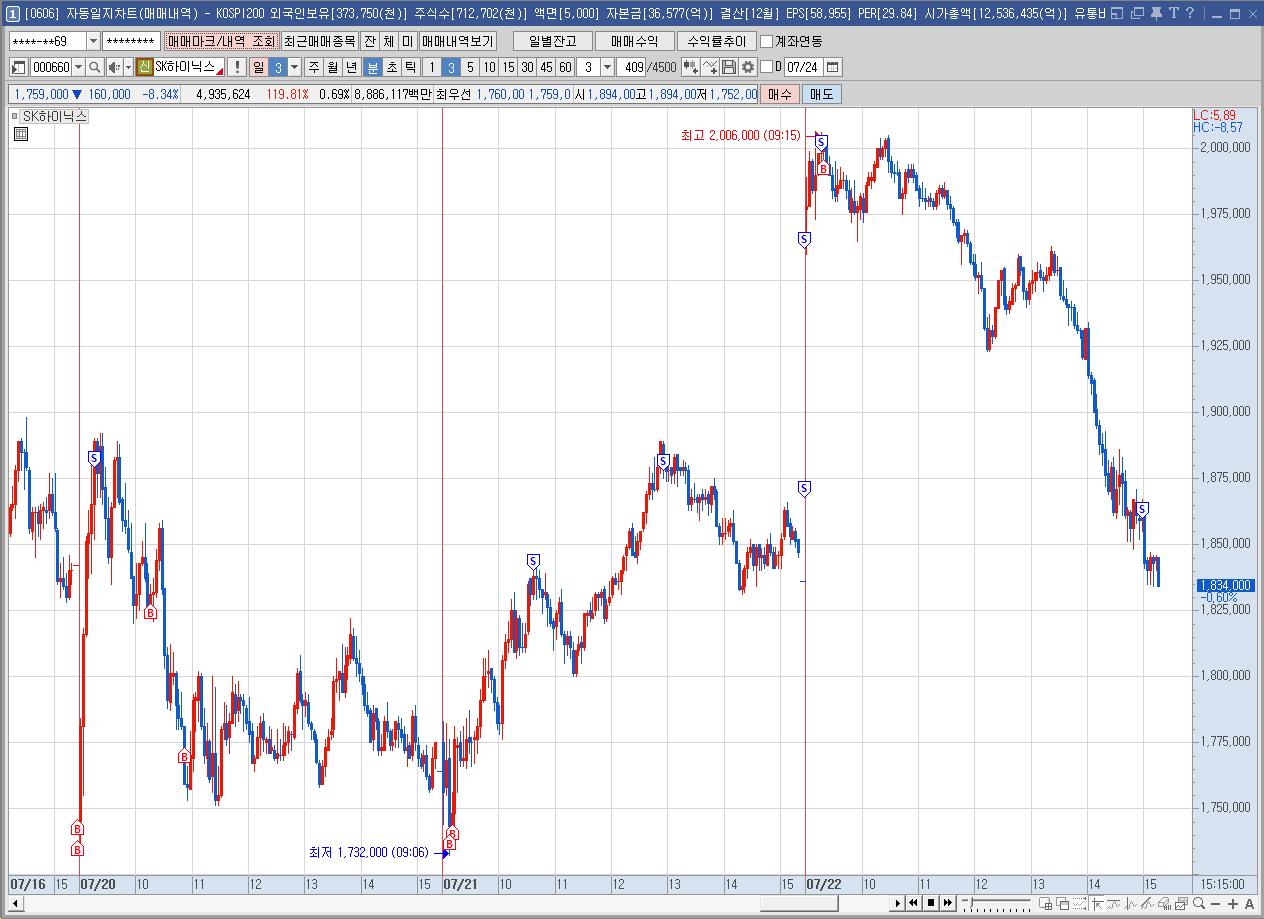
Task: Select the 5-minute interval button
Action: tap(470, 67)
